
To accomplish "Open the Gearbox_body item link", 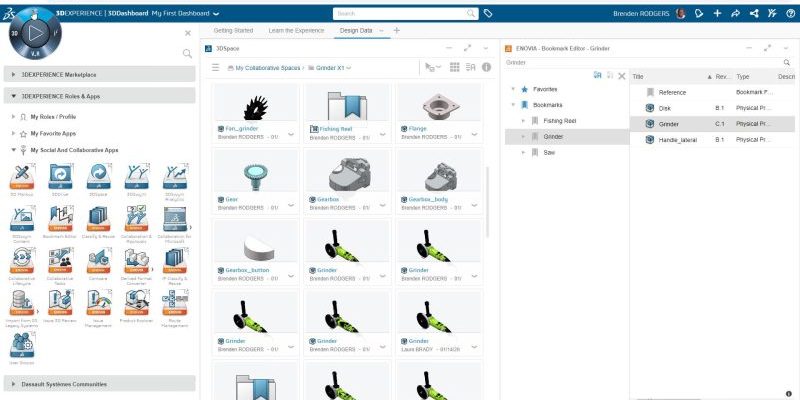I will click(x=428, y=199).
